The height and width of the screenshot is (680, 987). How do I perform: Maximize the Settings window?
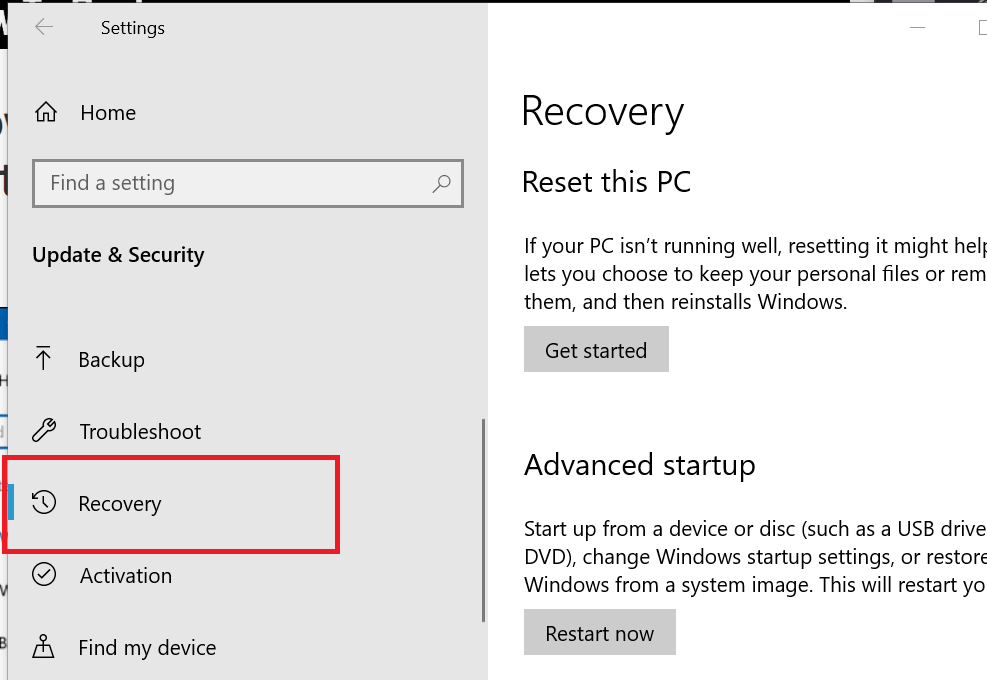(x=981, y=28)
